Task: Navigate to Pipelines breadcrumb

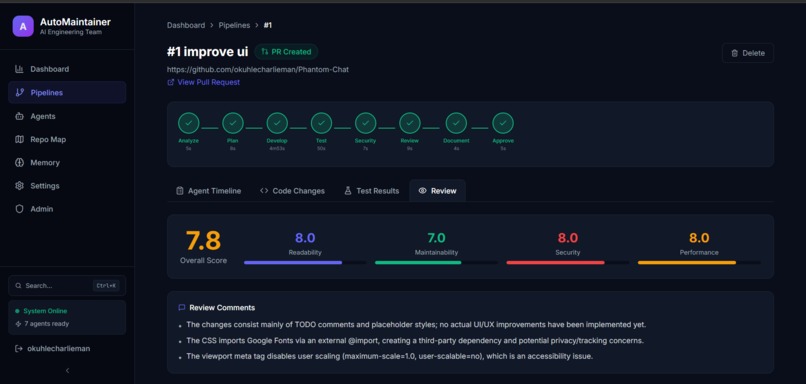Action: [234, 25]
